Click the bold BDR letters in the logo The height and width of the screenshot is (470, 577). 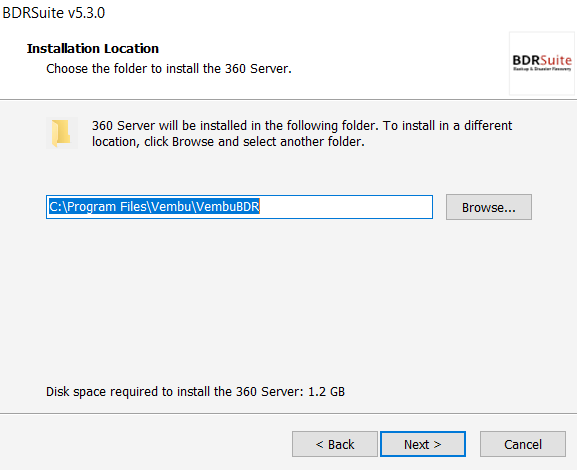[x=527, y=60]
